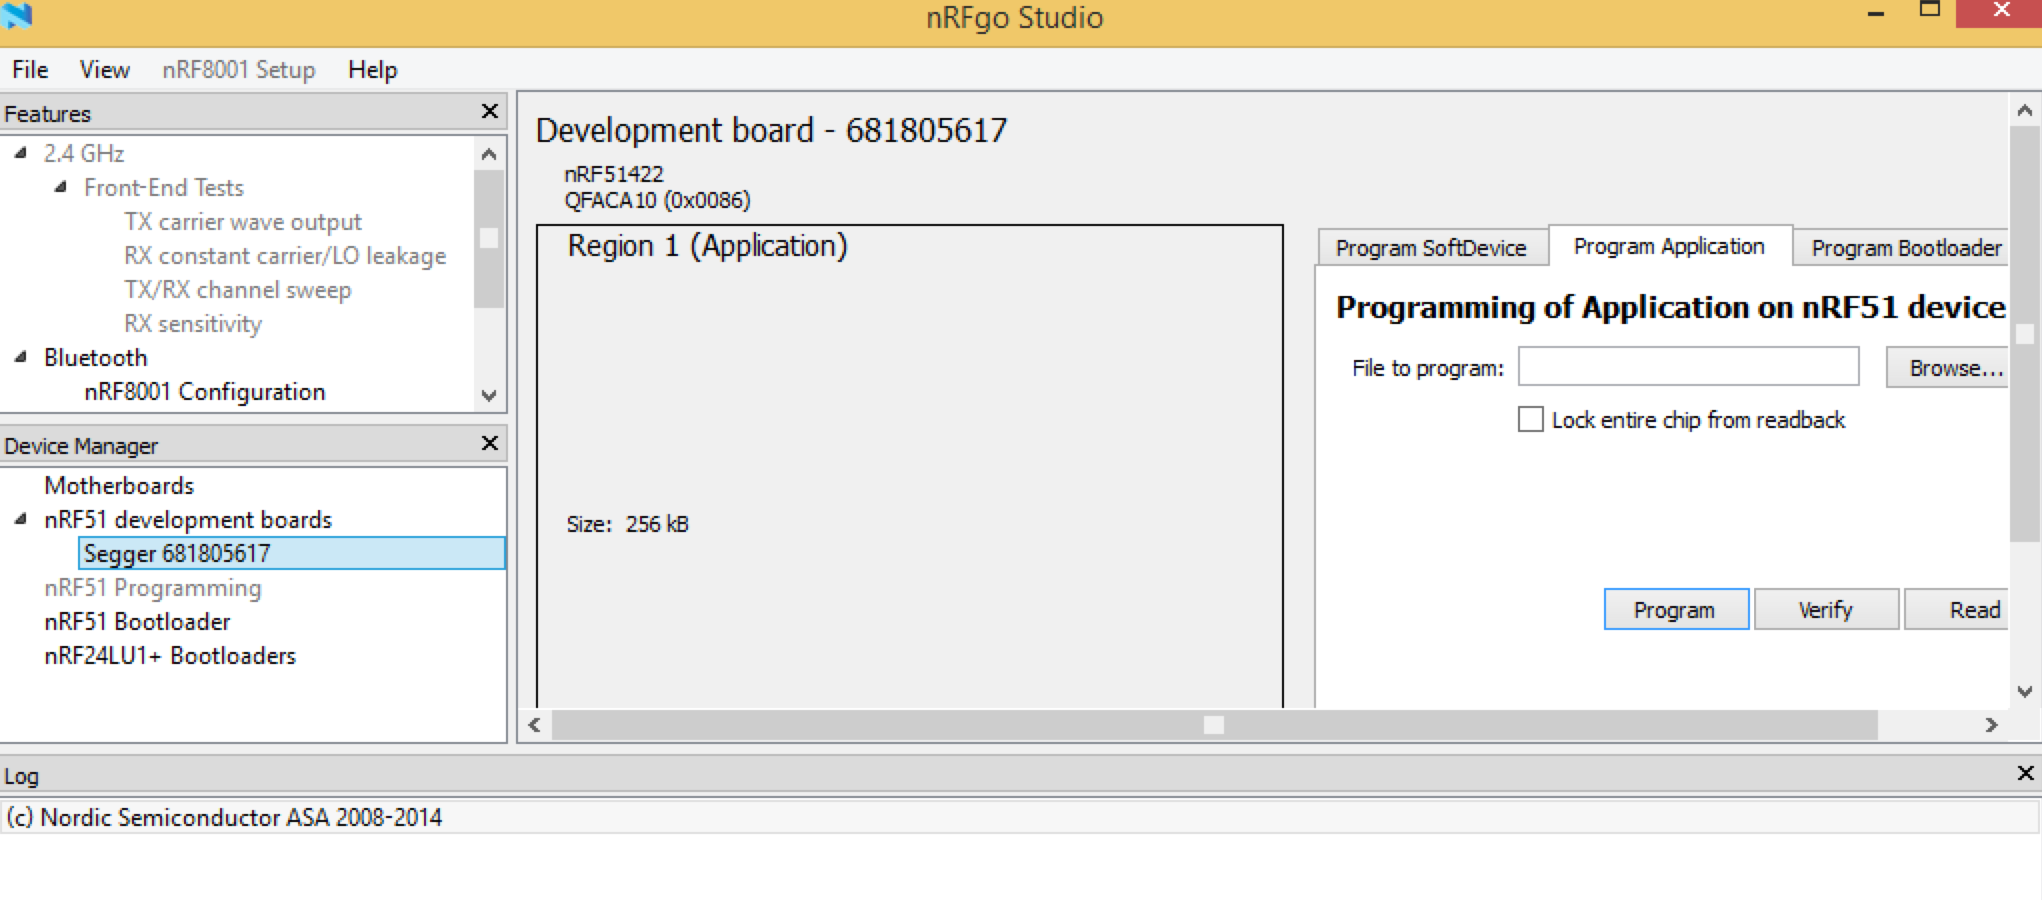Close the Features panel
This screenshot has width=2042, height=900.
[490, 111]
